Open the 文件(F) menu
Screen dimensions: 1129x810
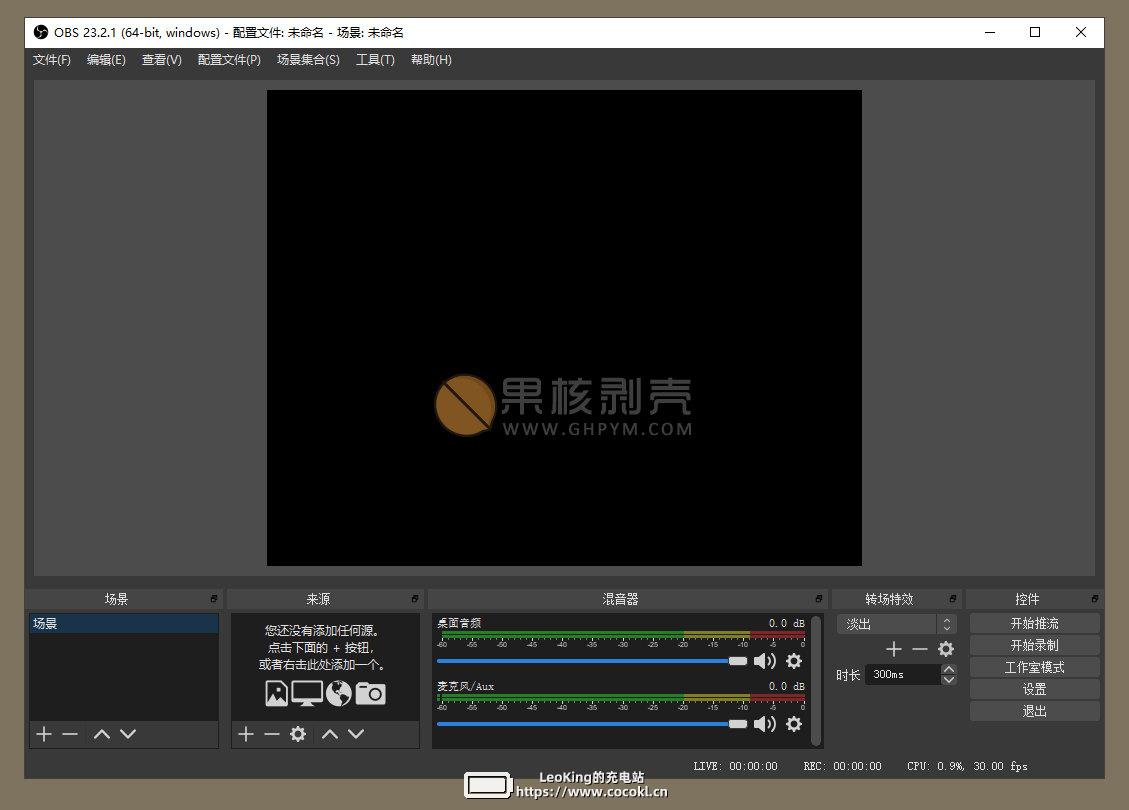(x=52, y=60)
